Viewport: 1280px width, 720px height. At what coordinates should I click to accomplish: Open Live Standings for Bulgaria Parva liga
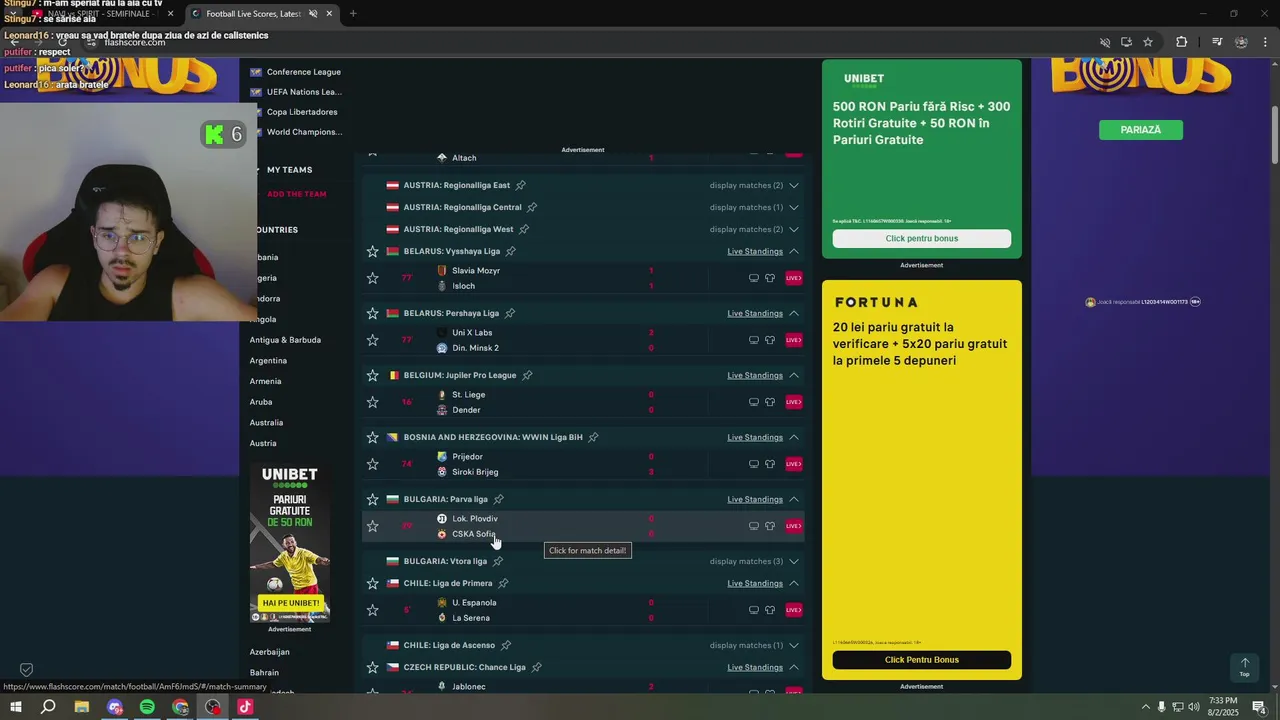point(755,499)
